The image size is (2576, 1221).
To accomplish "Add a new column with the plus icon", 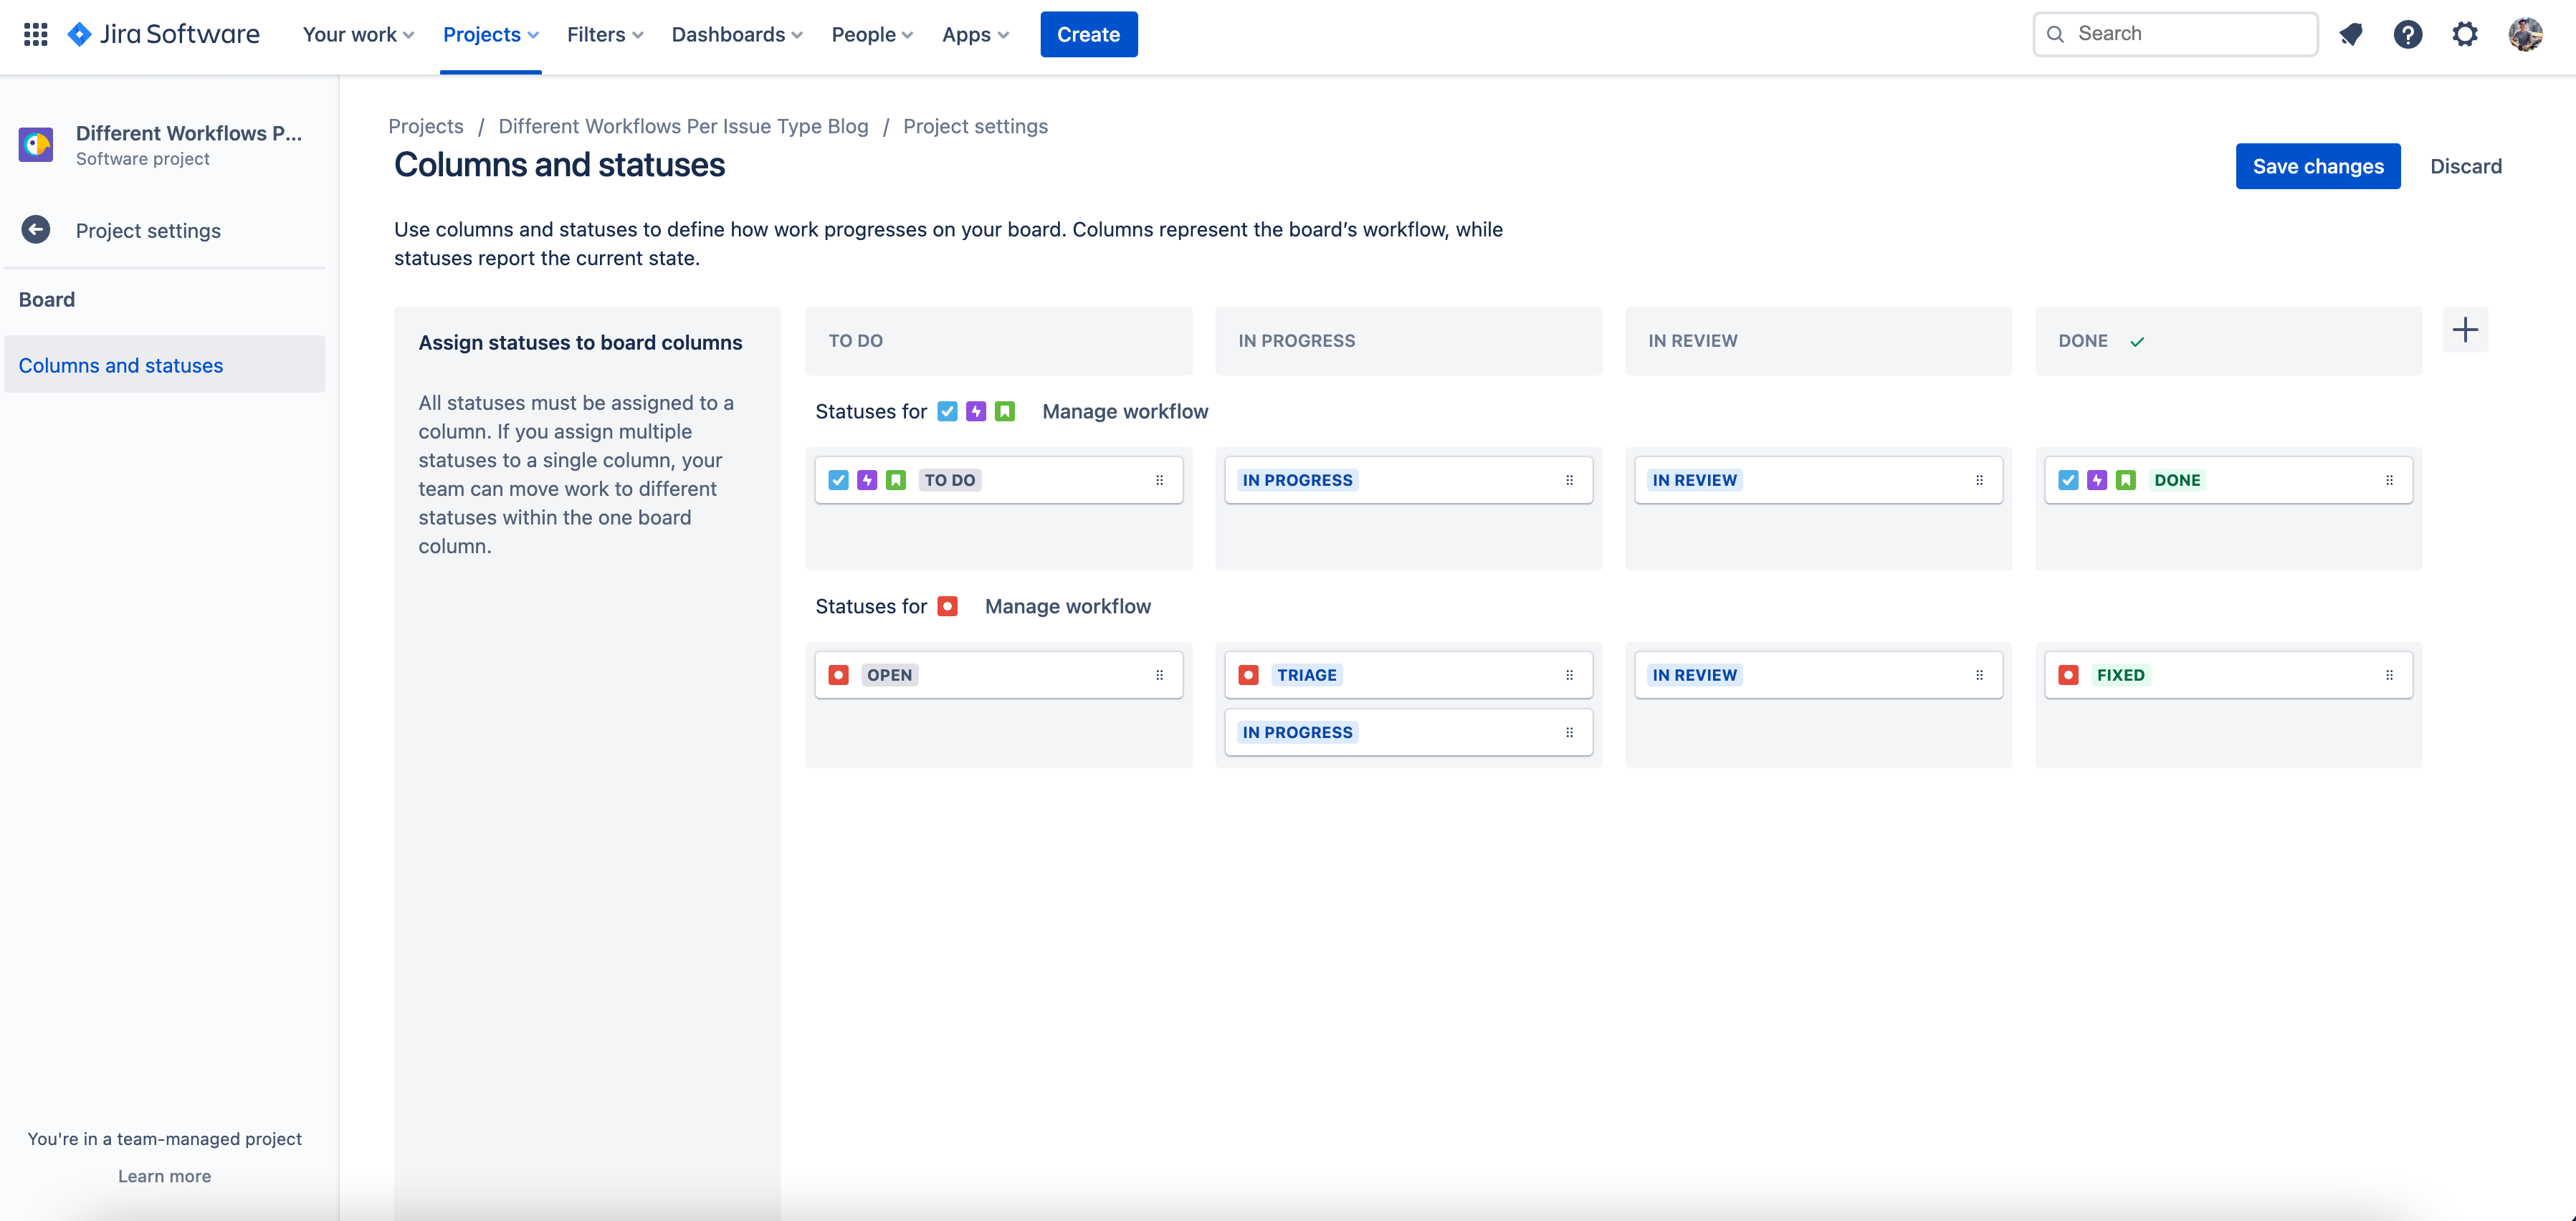I will [x=2466, y=330].
